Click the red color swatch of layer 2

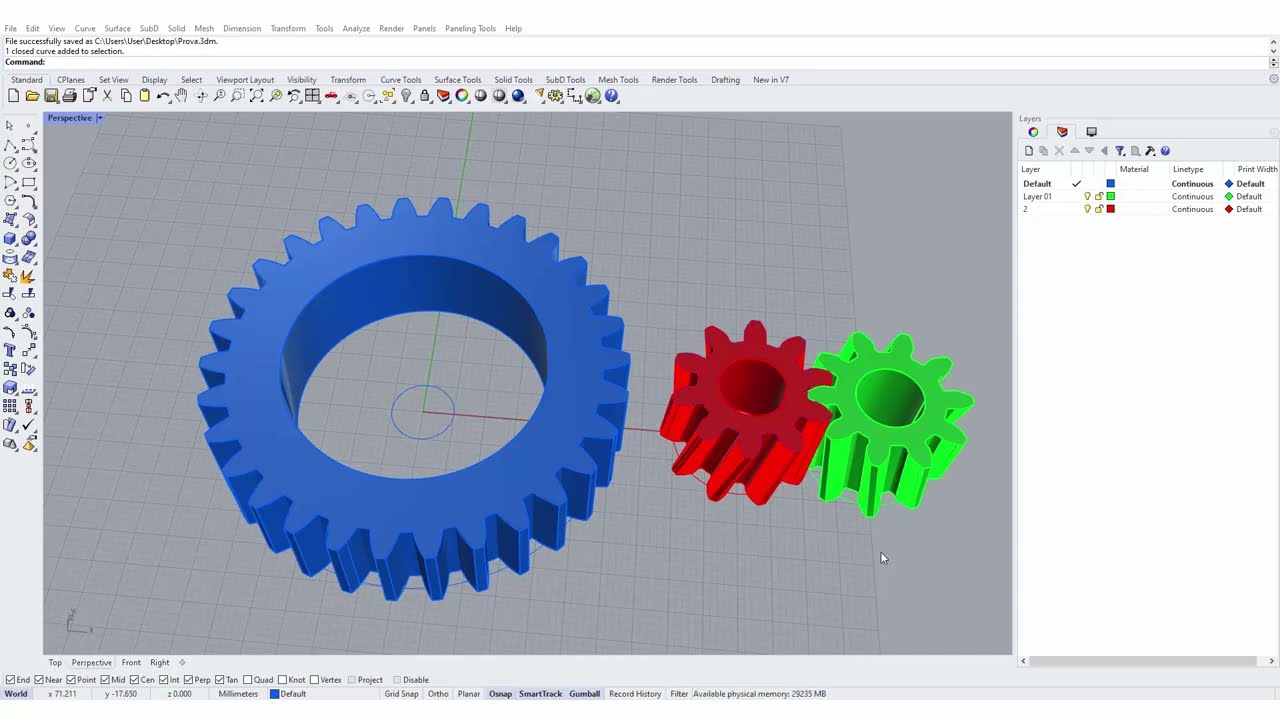(x=1110, y=209)
